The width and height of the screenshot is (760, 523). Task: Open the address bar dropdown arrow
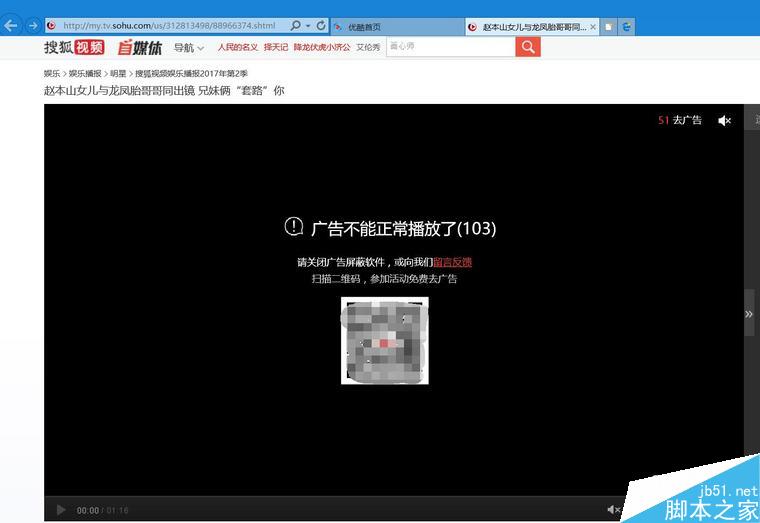pos(308,26)
